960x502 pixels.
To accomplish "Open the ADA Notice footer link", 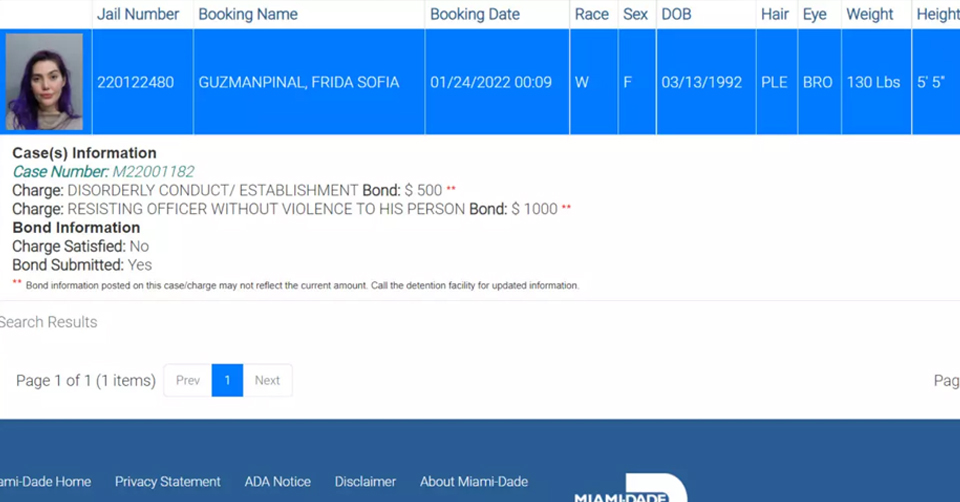I will coord(277,481).
